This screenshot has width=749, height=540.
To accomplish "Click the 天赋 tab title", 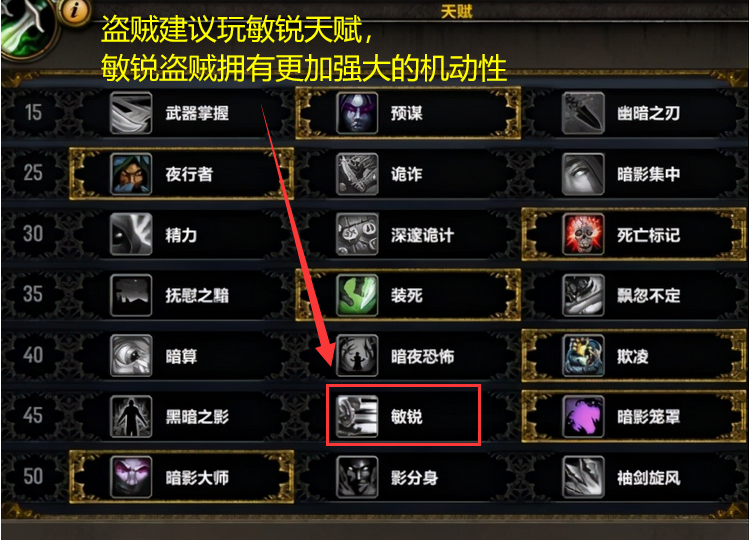I will [x=456, y=11].
